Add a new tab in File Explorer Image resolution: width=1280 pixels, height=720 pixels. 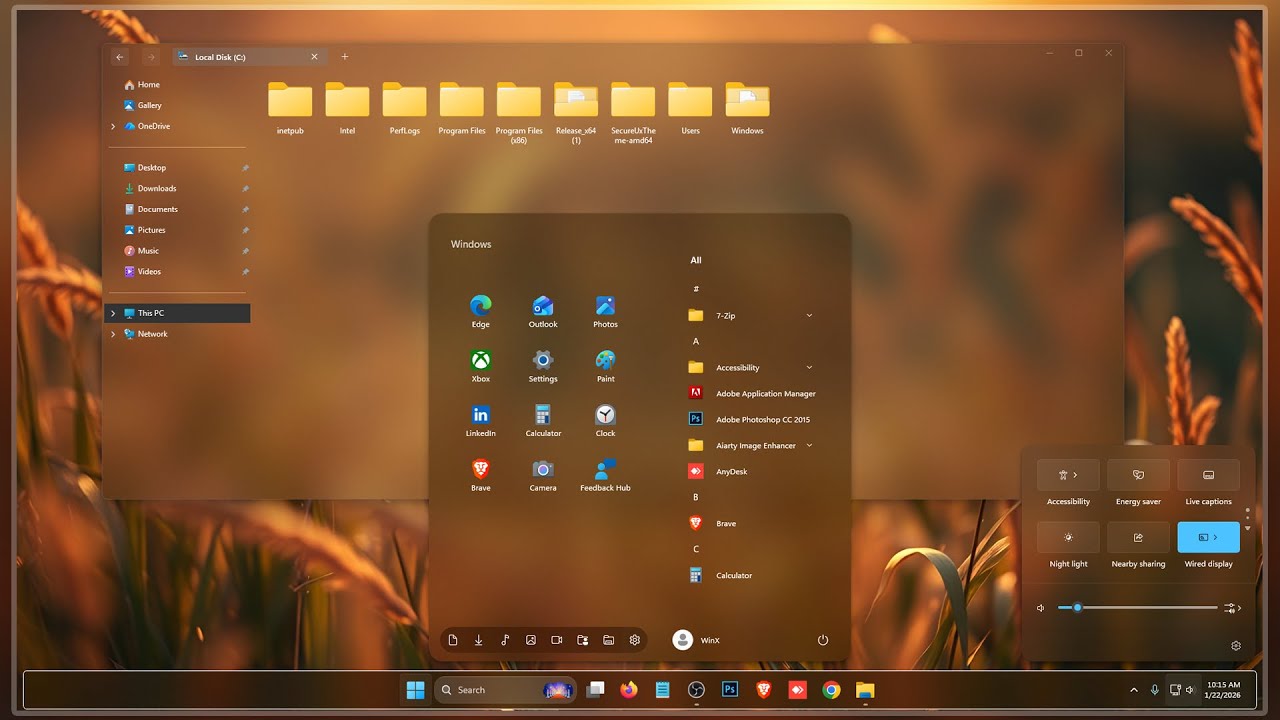(x=345, y=57)
